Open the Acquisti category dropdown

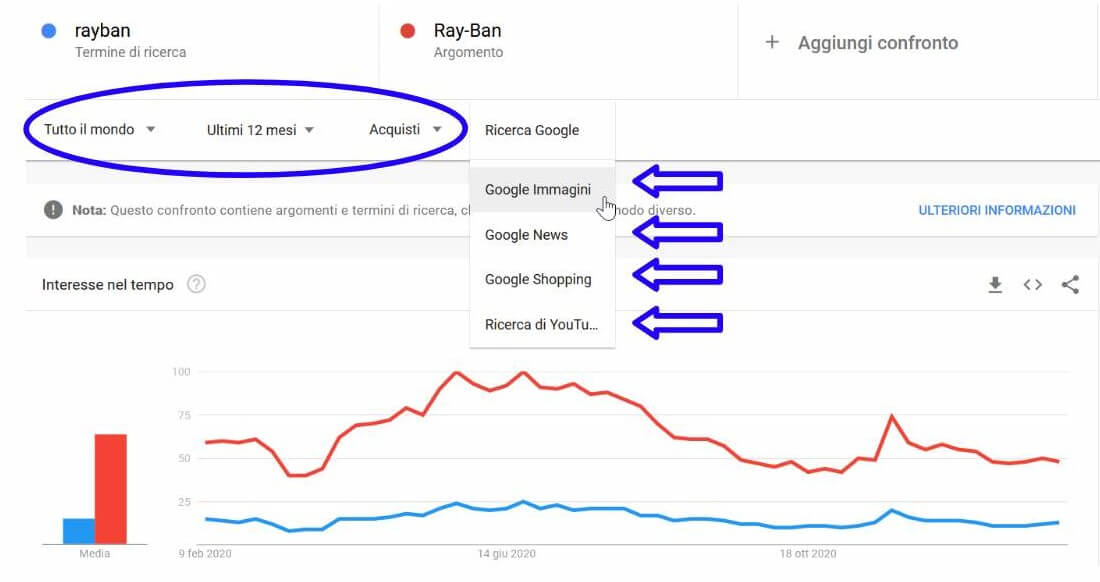[x=405, y=130]
